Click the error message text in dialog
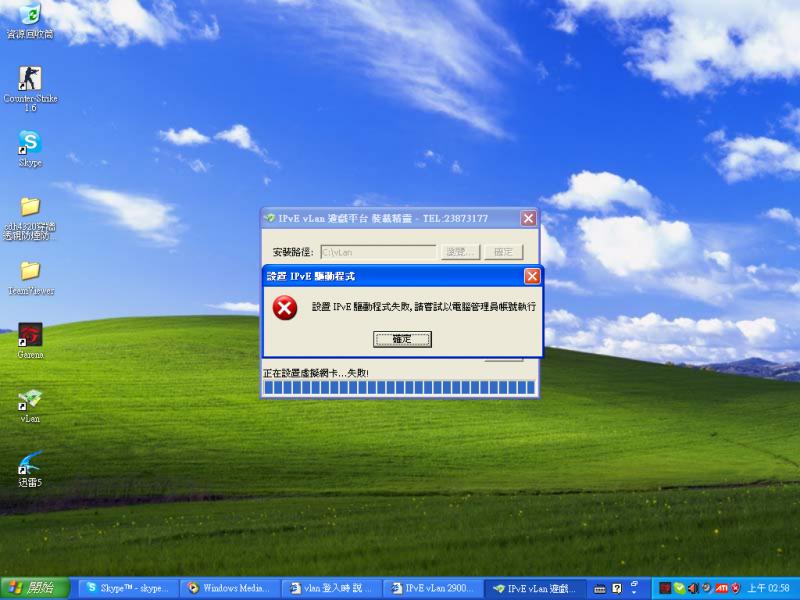The image size is (800, 600). (423, 307)
